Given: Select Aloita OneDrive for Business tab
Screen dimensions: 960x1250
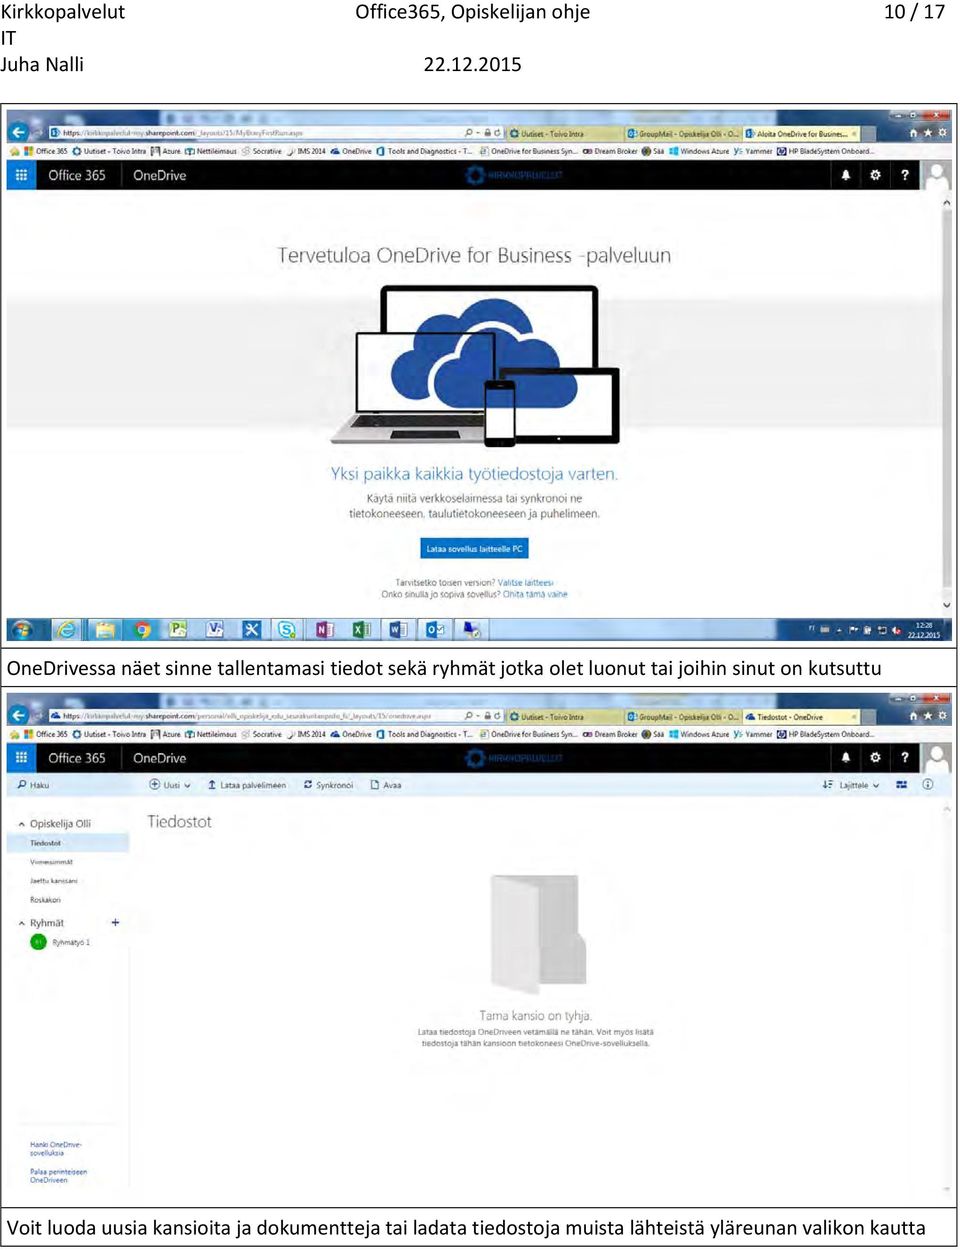Looking at the screenshot, I should point(801,133).
